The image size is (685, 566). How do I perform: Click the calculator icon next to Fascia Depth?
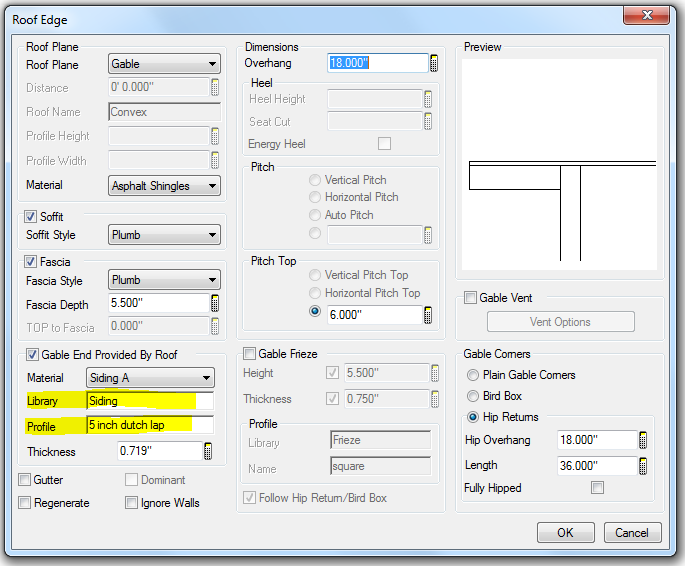pos(214,303)
